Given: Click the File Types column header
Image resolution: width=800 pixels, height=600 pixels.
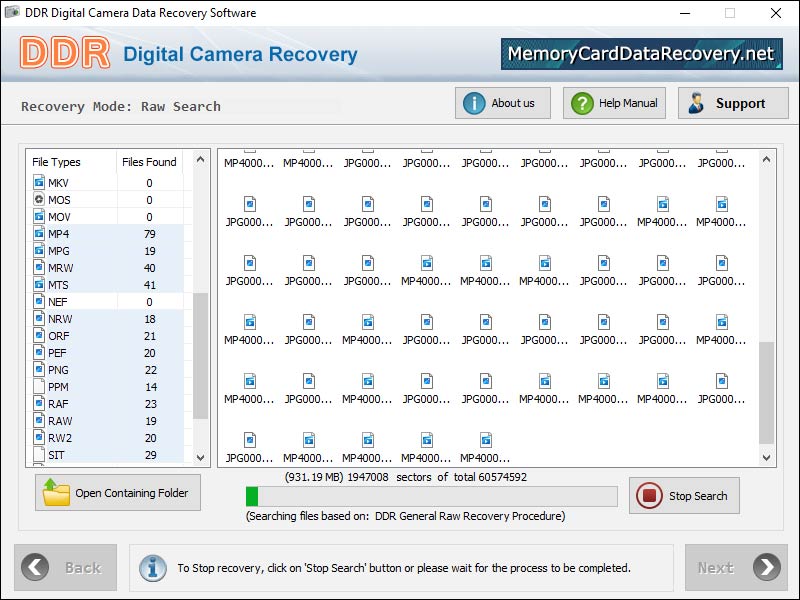Looking at the screenshot, I should (x=57, y=162).
